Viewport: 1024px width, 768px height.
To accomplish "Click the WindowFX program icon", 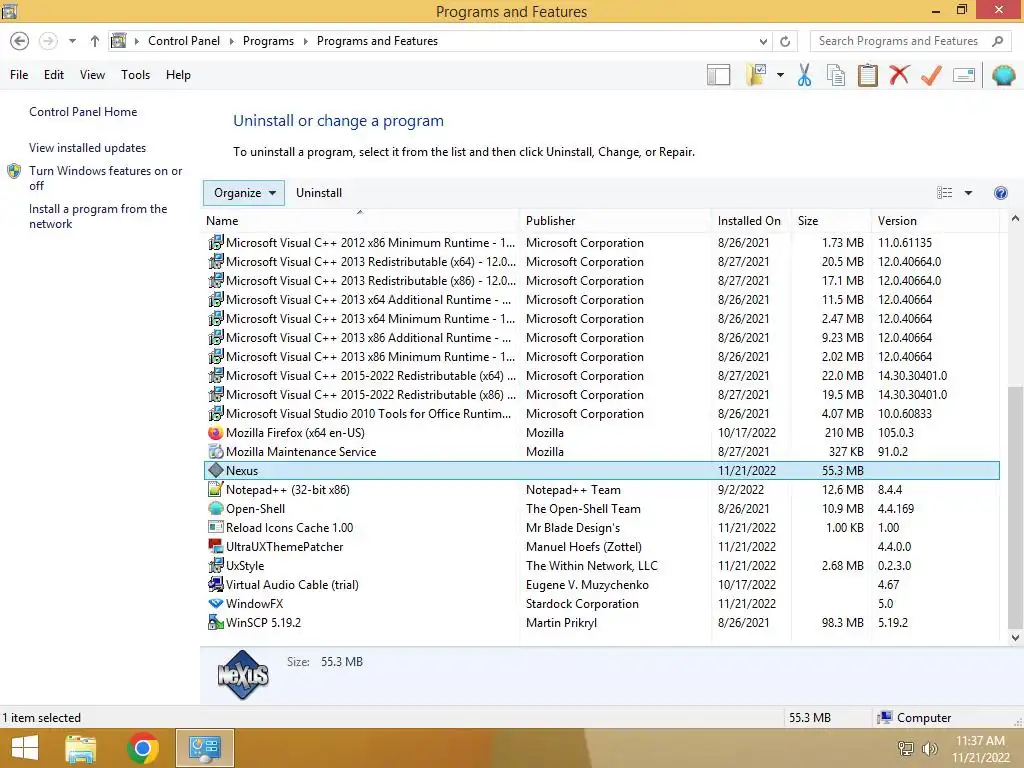I will pos(216,603).
